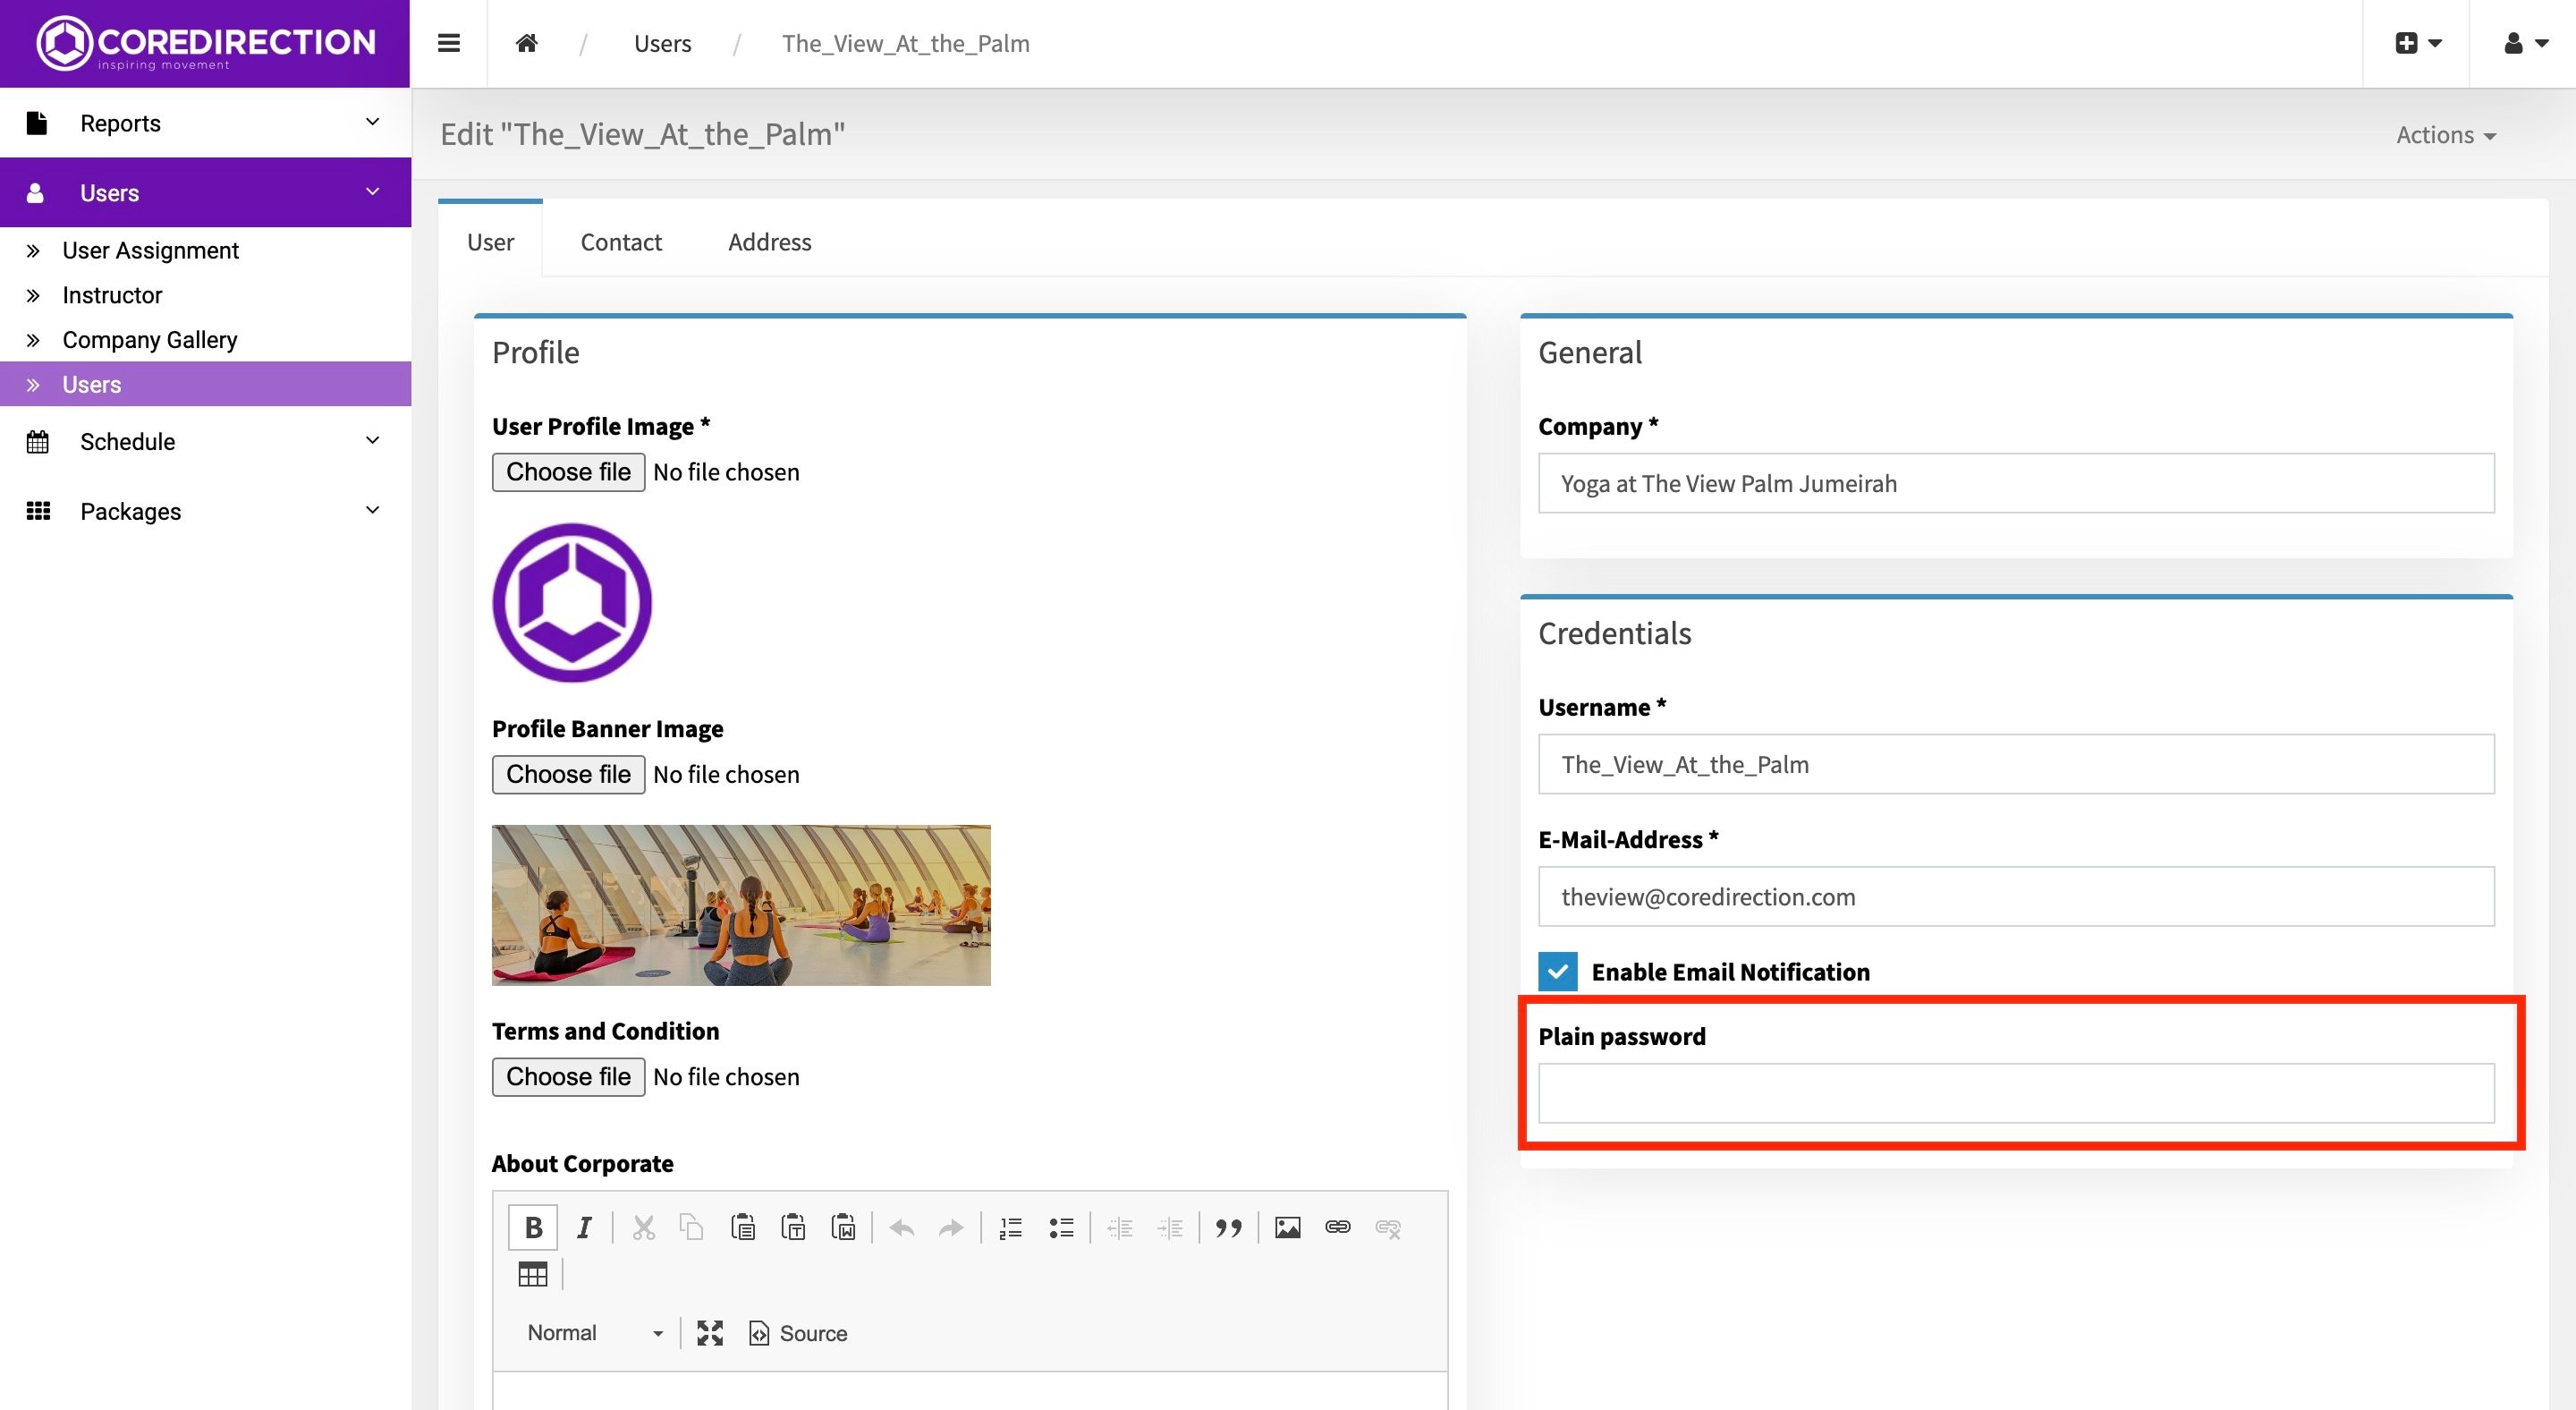The height and width of the screenshot is (1410, 2576).
Task: Choose file for User Profile Image
Action: pyautogui.click(x=568, y=472)
